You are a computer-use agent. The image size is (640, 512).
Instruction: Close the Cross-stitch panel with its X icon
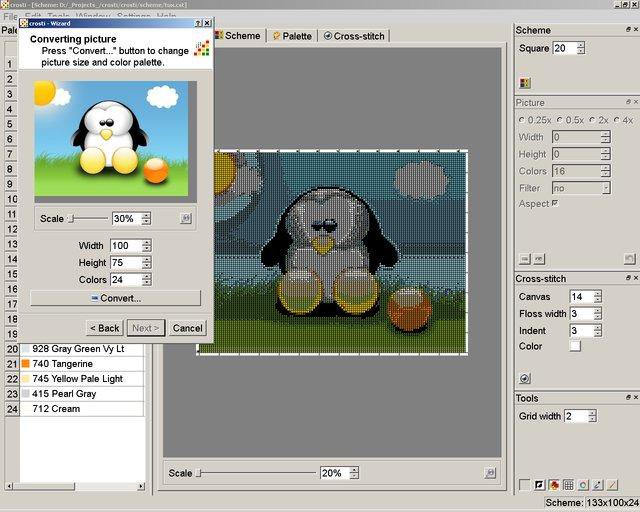pos(636,278)
